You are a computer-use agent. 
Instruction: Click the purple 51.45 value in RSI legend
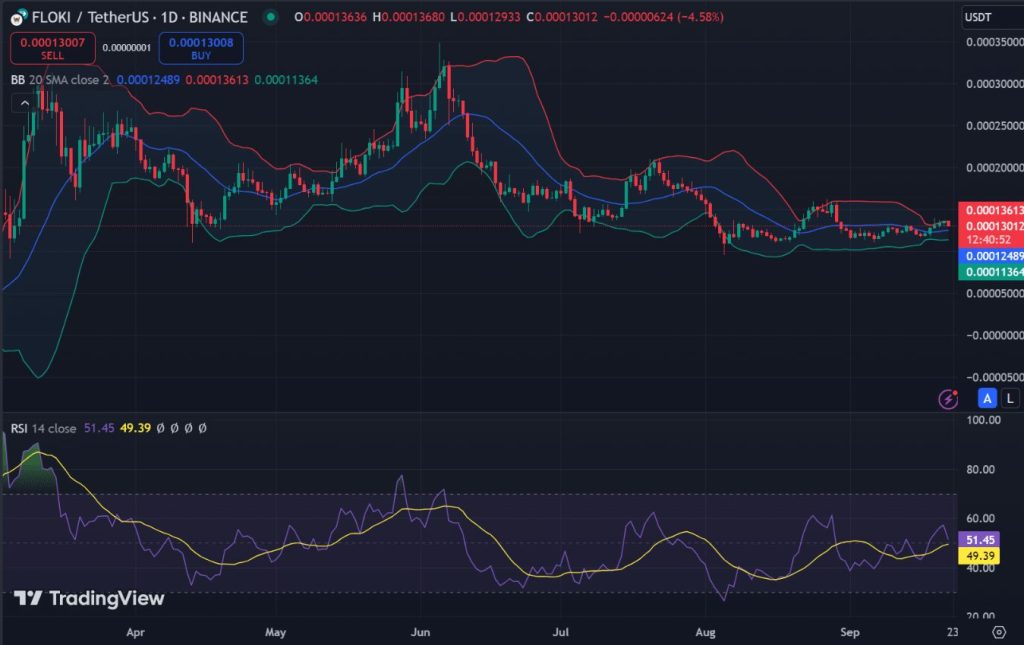(99, 428)
